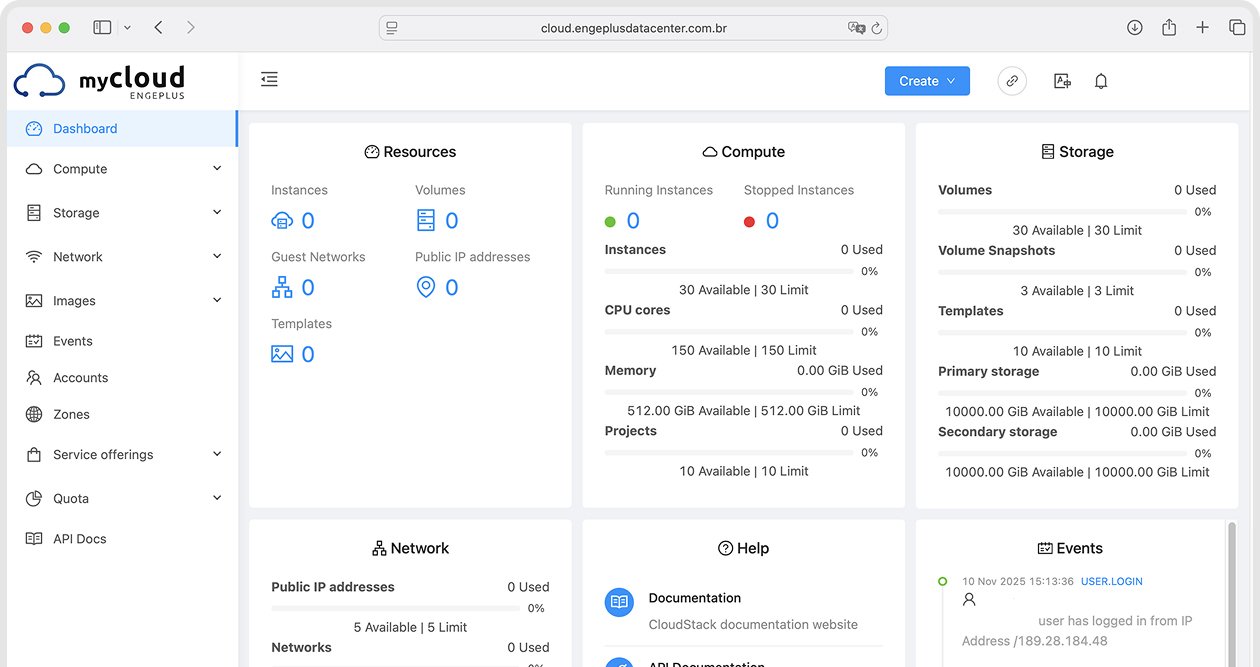
Task: Open Compute card title link
Action: pyautogui.click(x=743, y=152)
